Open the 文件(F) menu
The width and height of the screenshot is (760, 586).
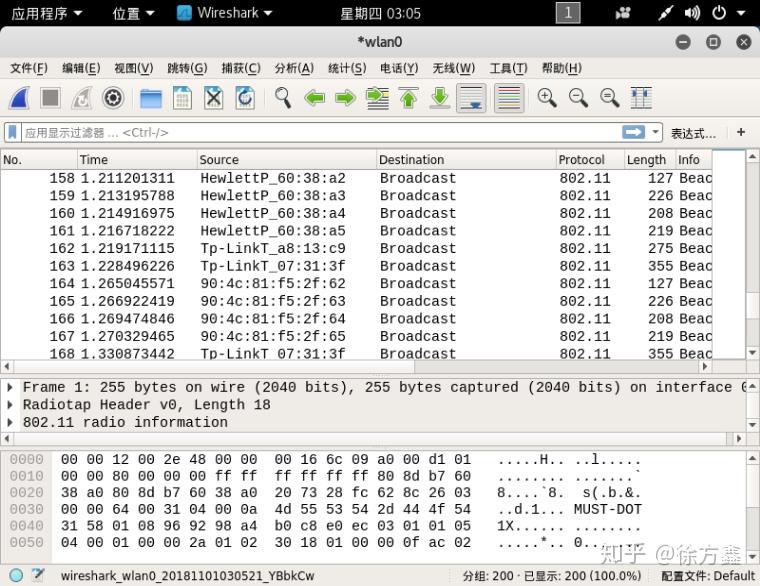(29, 68)
